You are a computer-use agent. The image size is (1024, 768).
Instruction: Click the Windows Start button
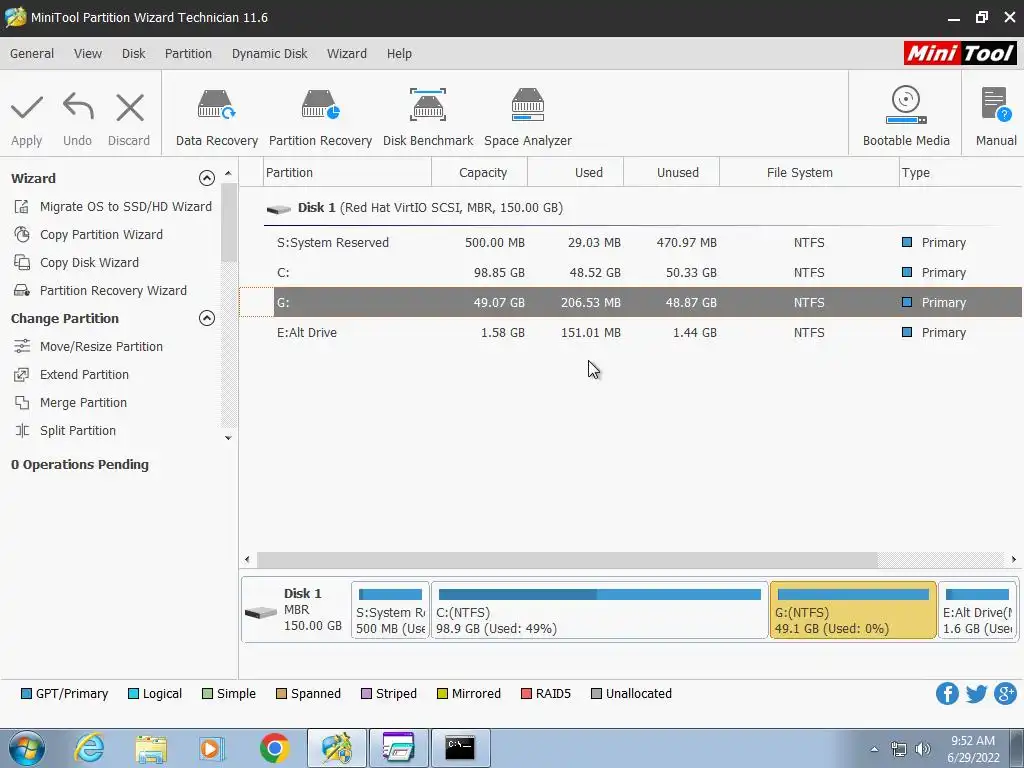click(26, 748)
